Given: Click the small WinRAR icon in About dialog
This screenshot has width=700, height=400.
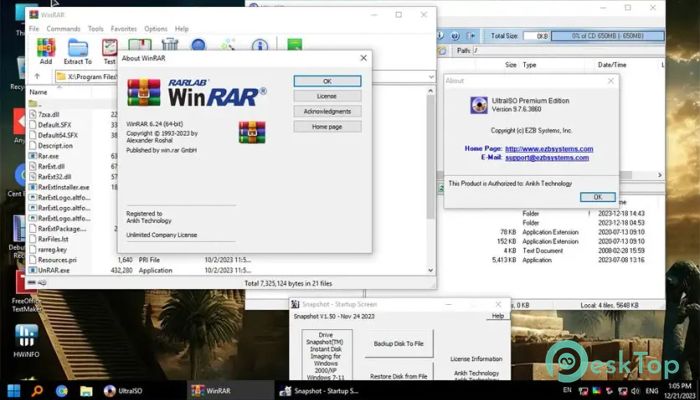Looking at the screenshot, I should pyautogui.click(x=252, y=132).
